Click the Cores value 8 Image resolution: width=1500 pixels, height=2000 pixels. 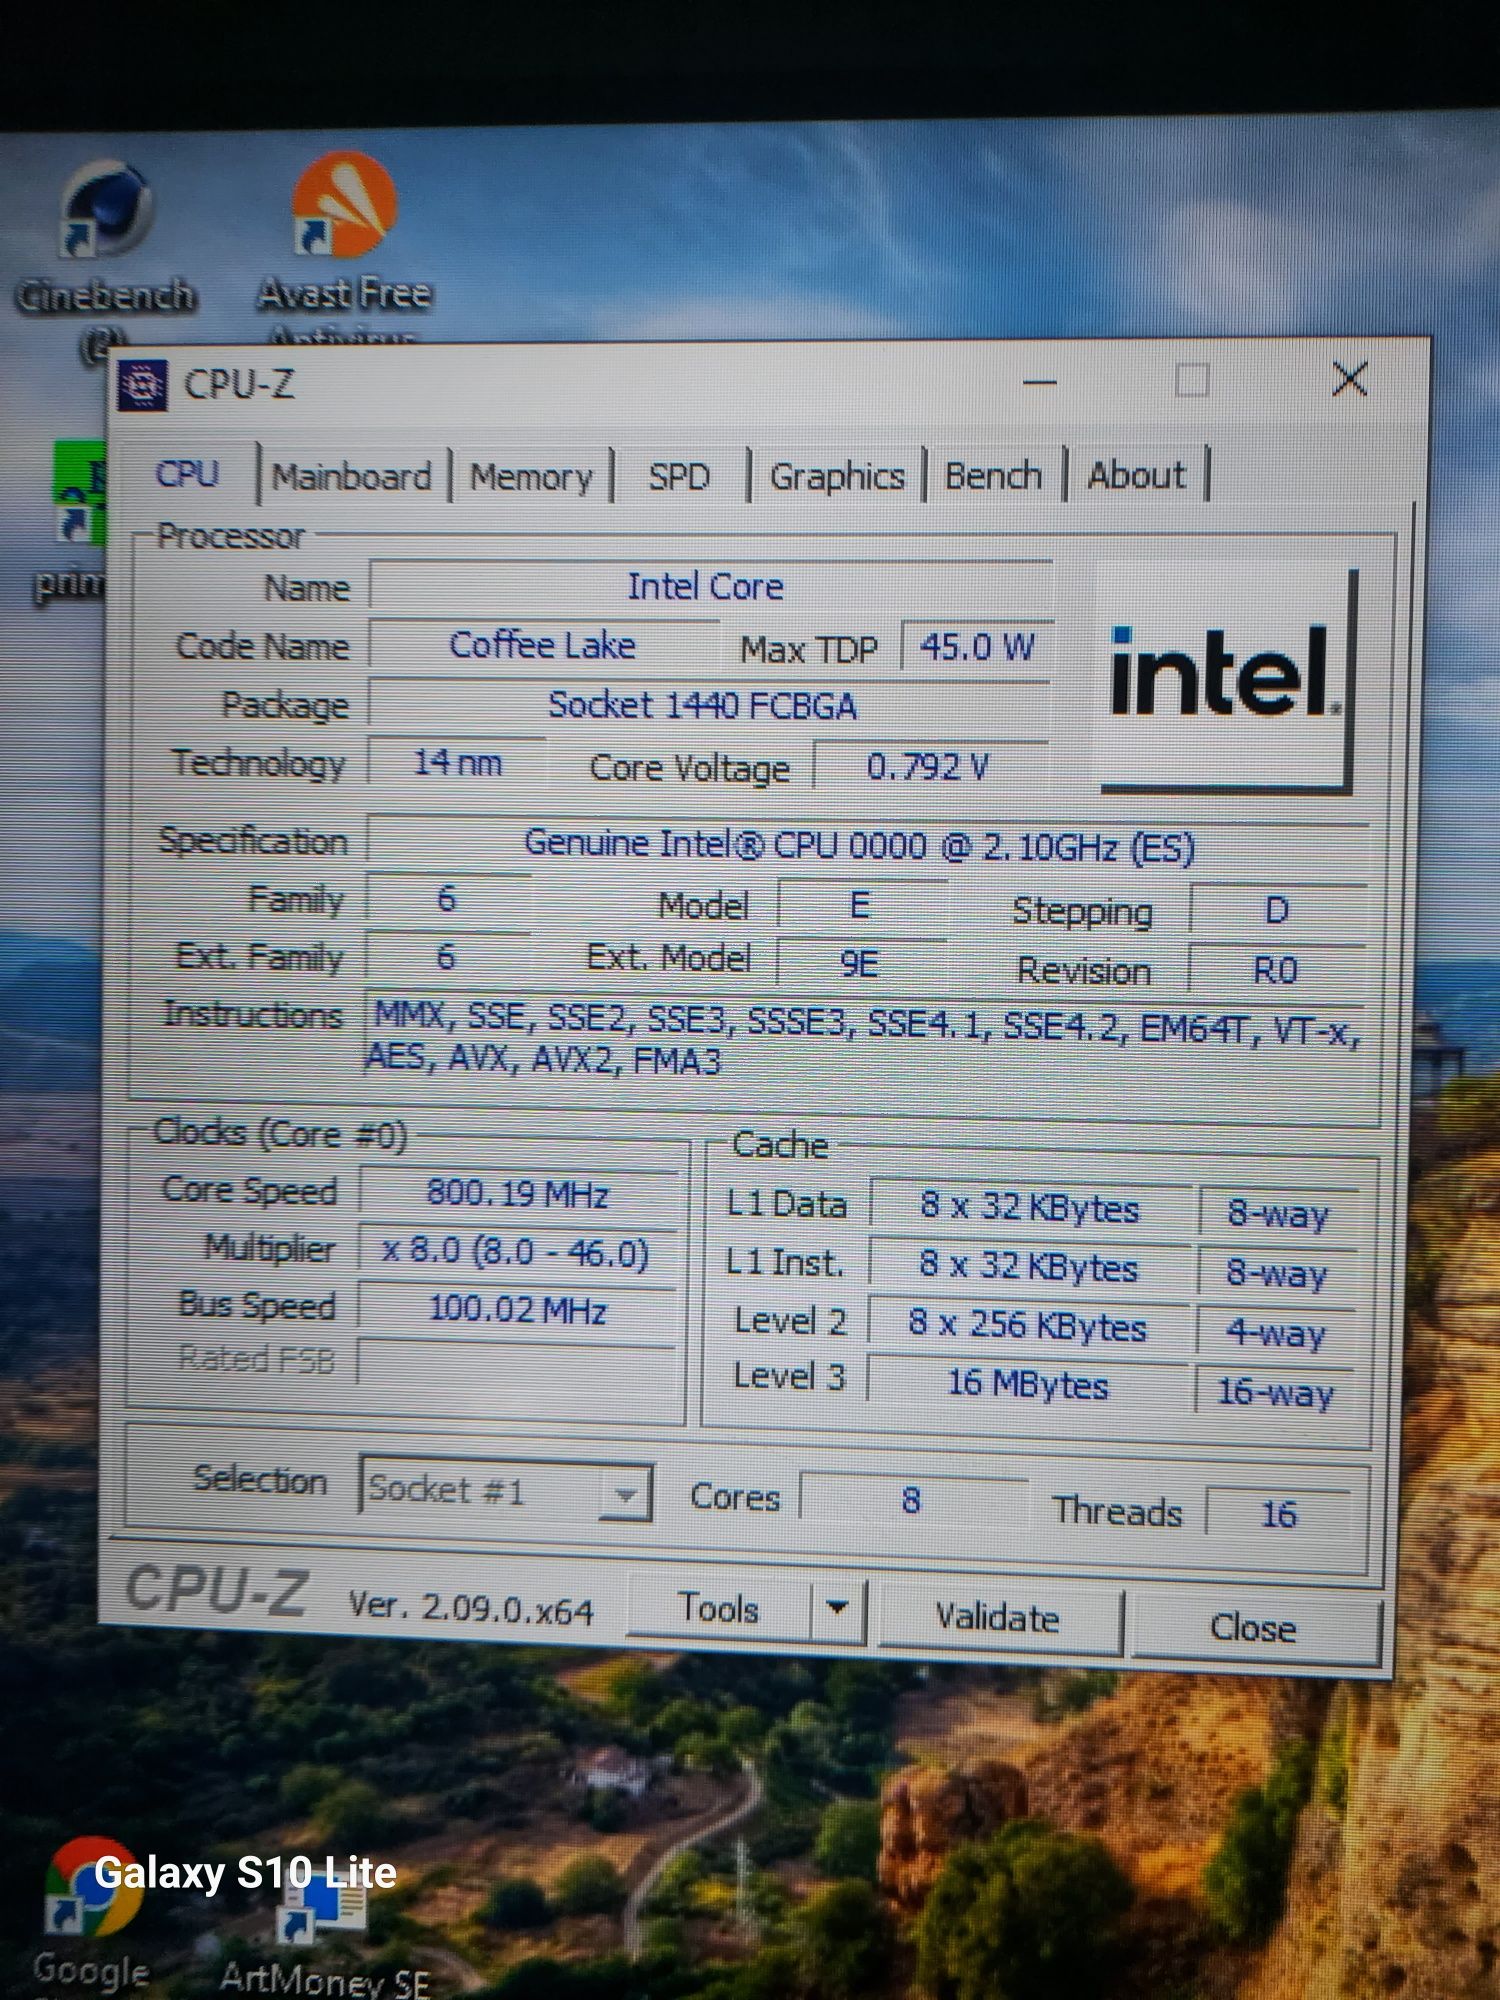coord(912,1500)
